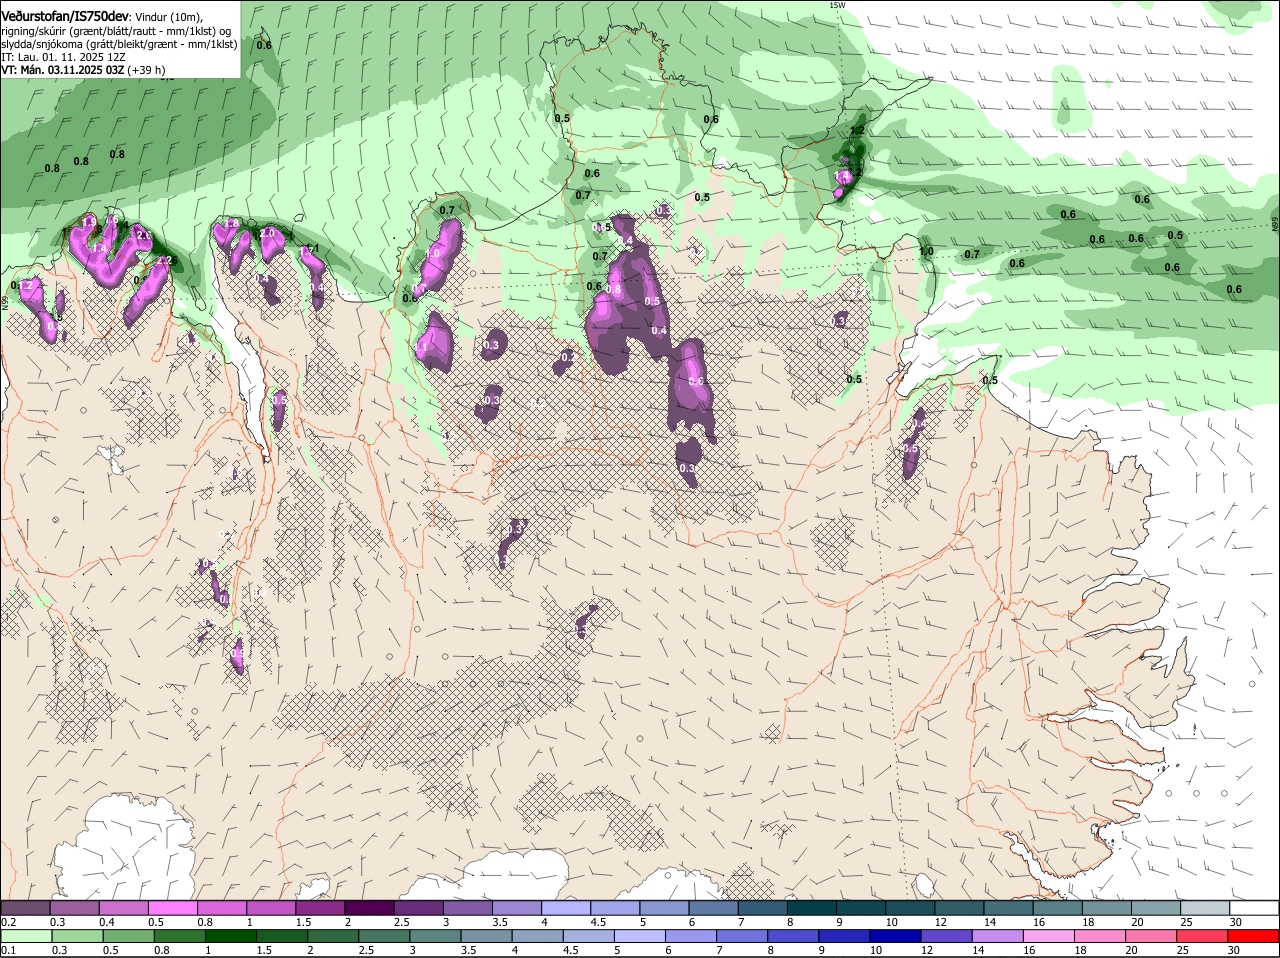1280x958 pixels.
Task: Click the 'rigning/skúrir' legend description line
Action: [116, 31]
